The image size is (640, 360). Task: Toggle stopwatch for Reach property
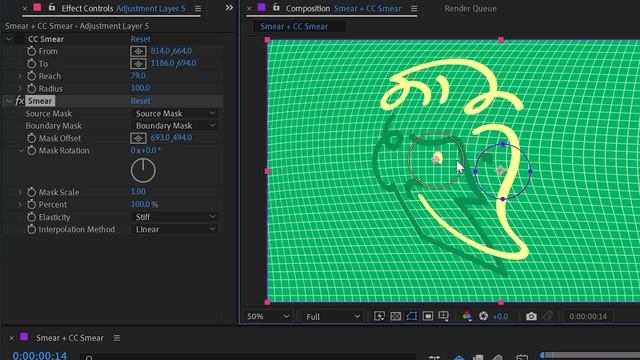31,76
